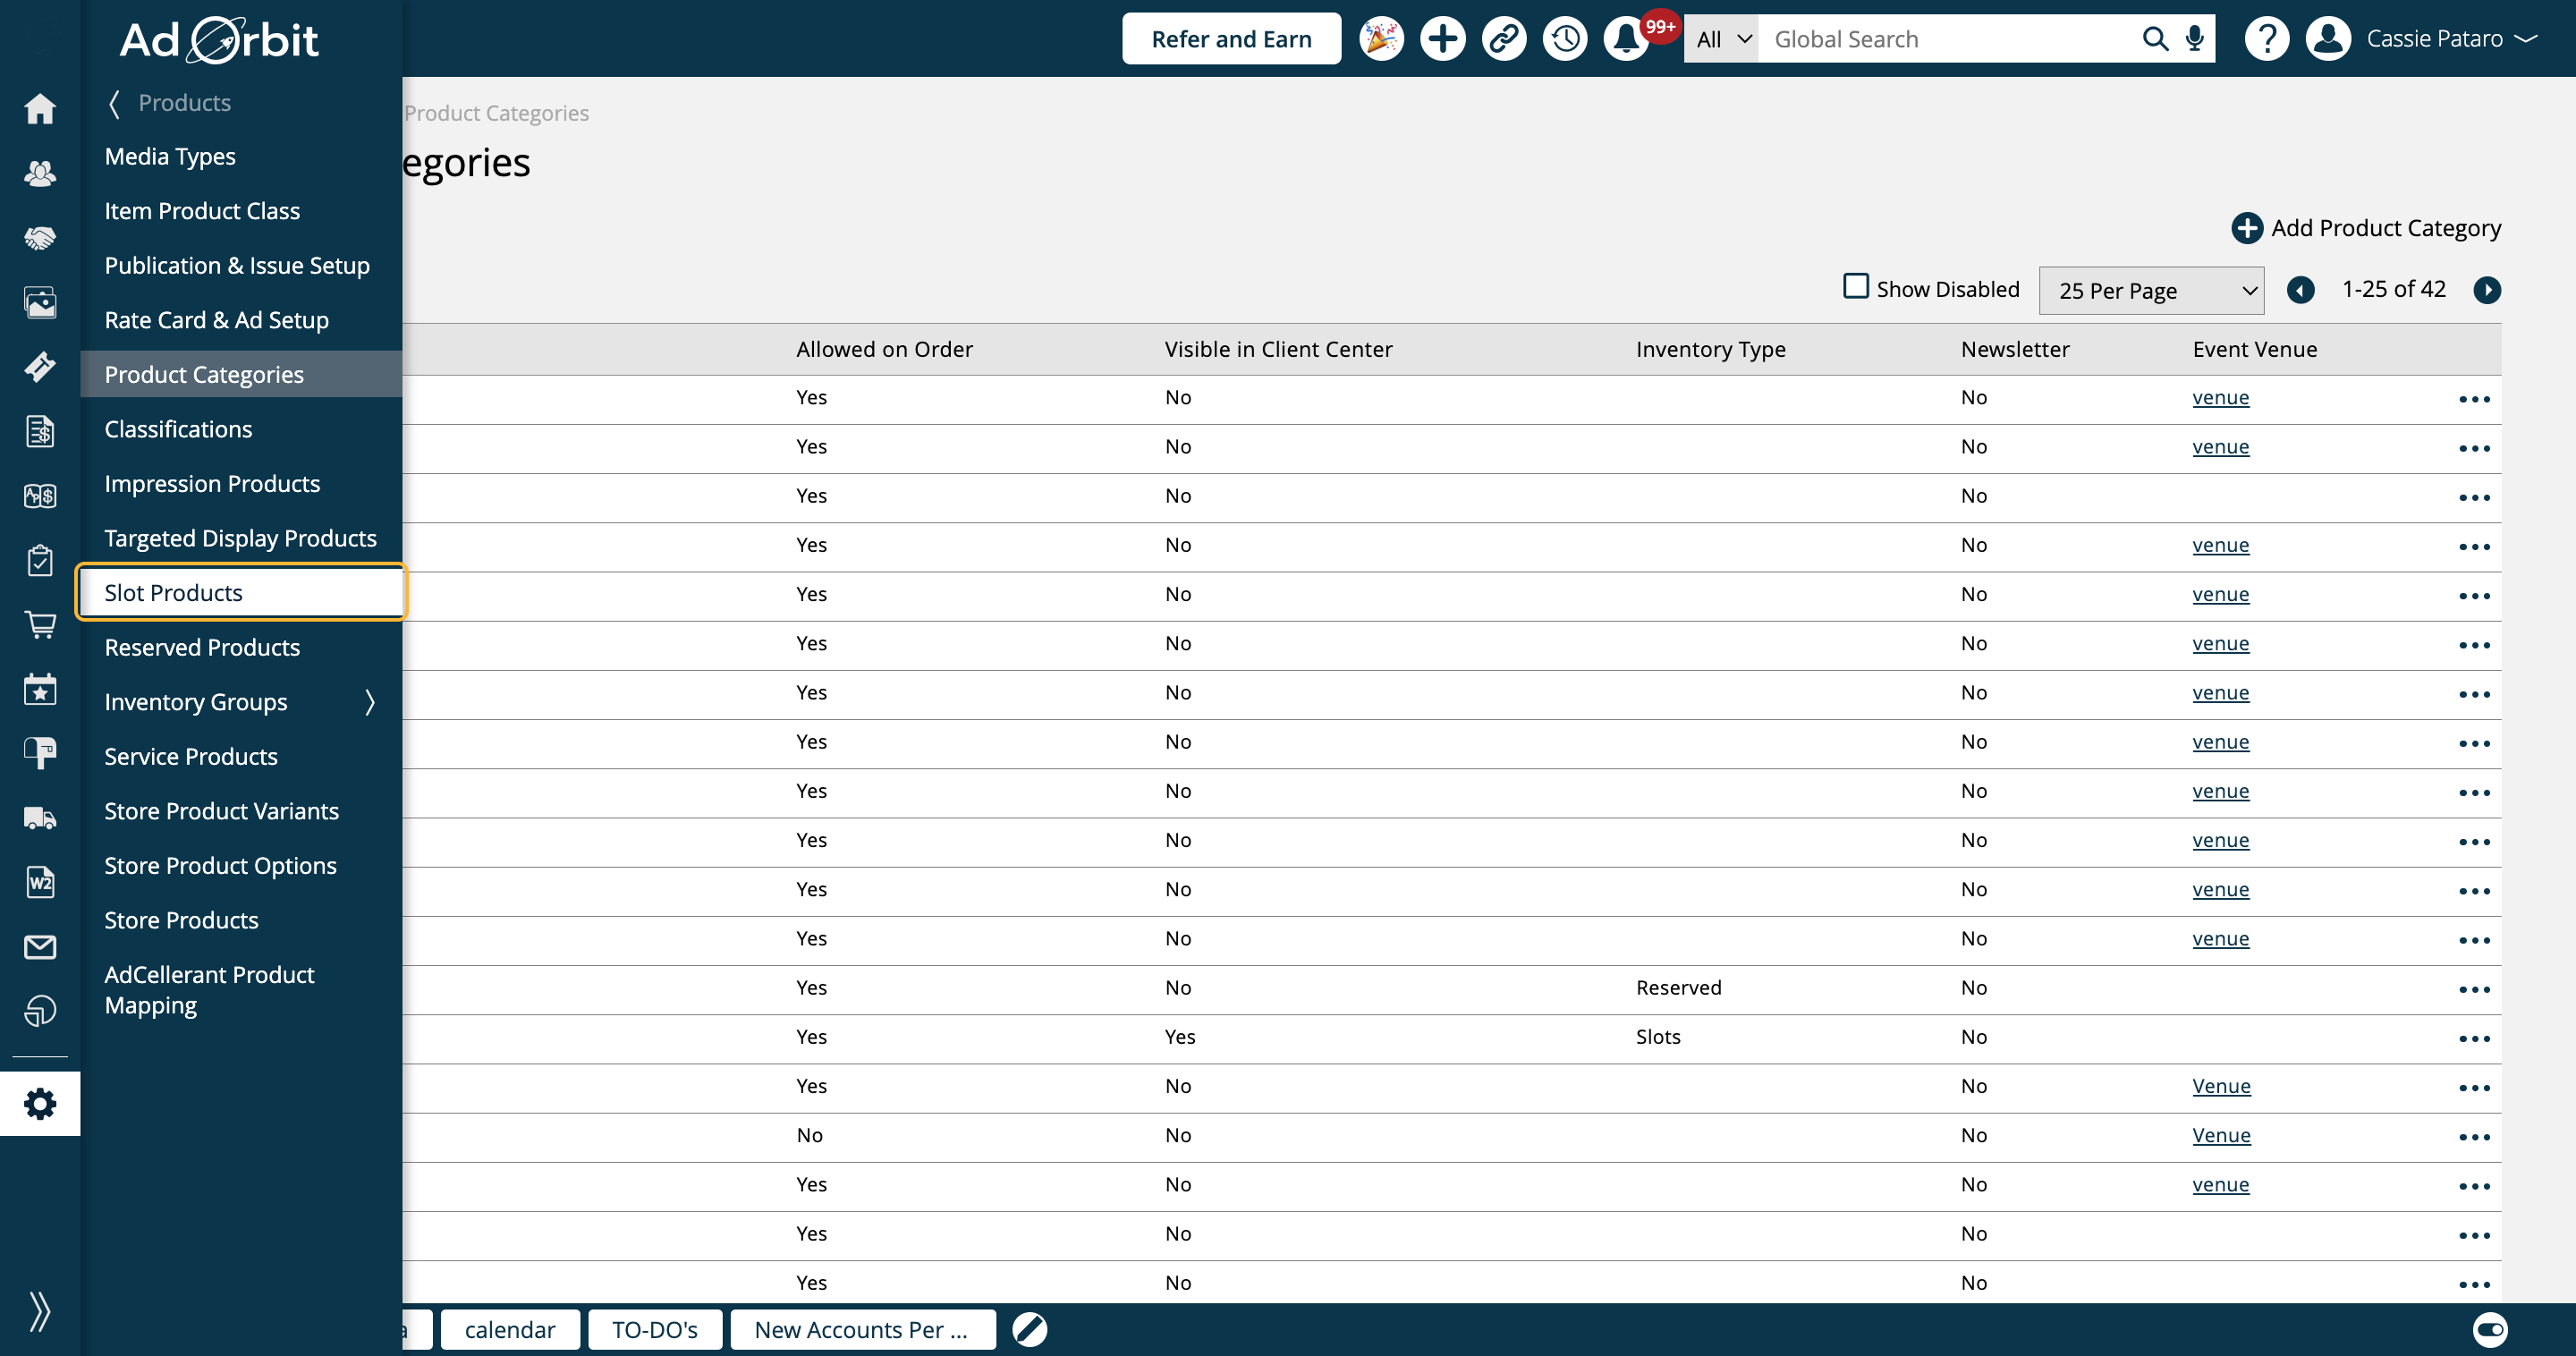The height and width of the screenshot is (1356, 2576).
Task: Click the plus quick-add icon in header
Action: [1442, 39]
